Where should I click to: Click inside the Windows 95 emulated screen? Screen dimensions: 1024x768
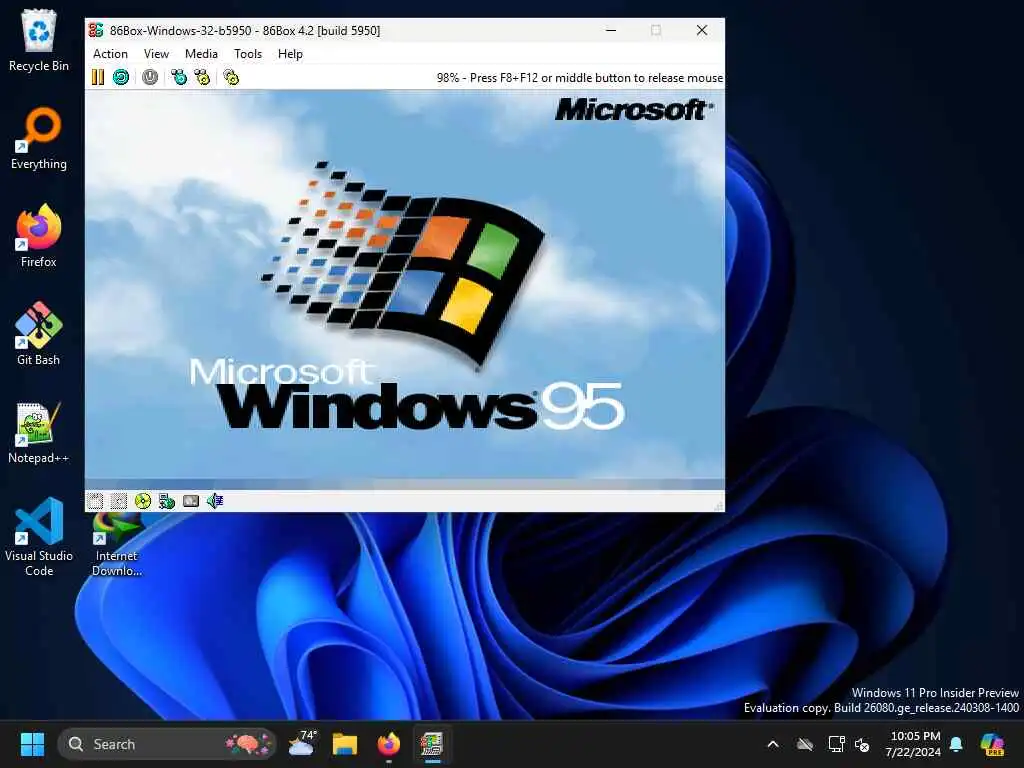pos(404,289)
